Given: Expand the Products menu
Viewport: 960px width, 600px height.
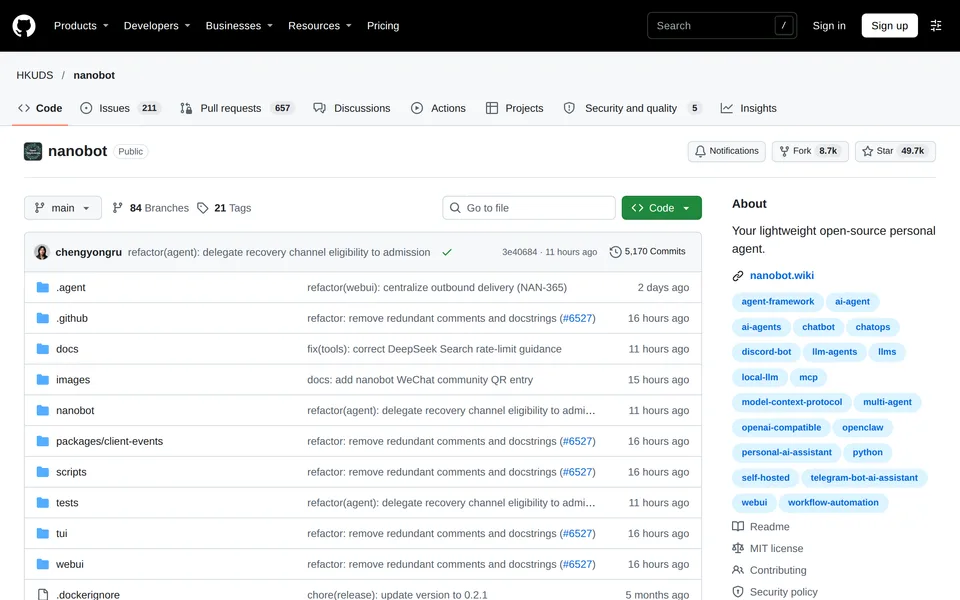Looking at the screenshot, I should (81, 26).
